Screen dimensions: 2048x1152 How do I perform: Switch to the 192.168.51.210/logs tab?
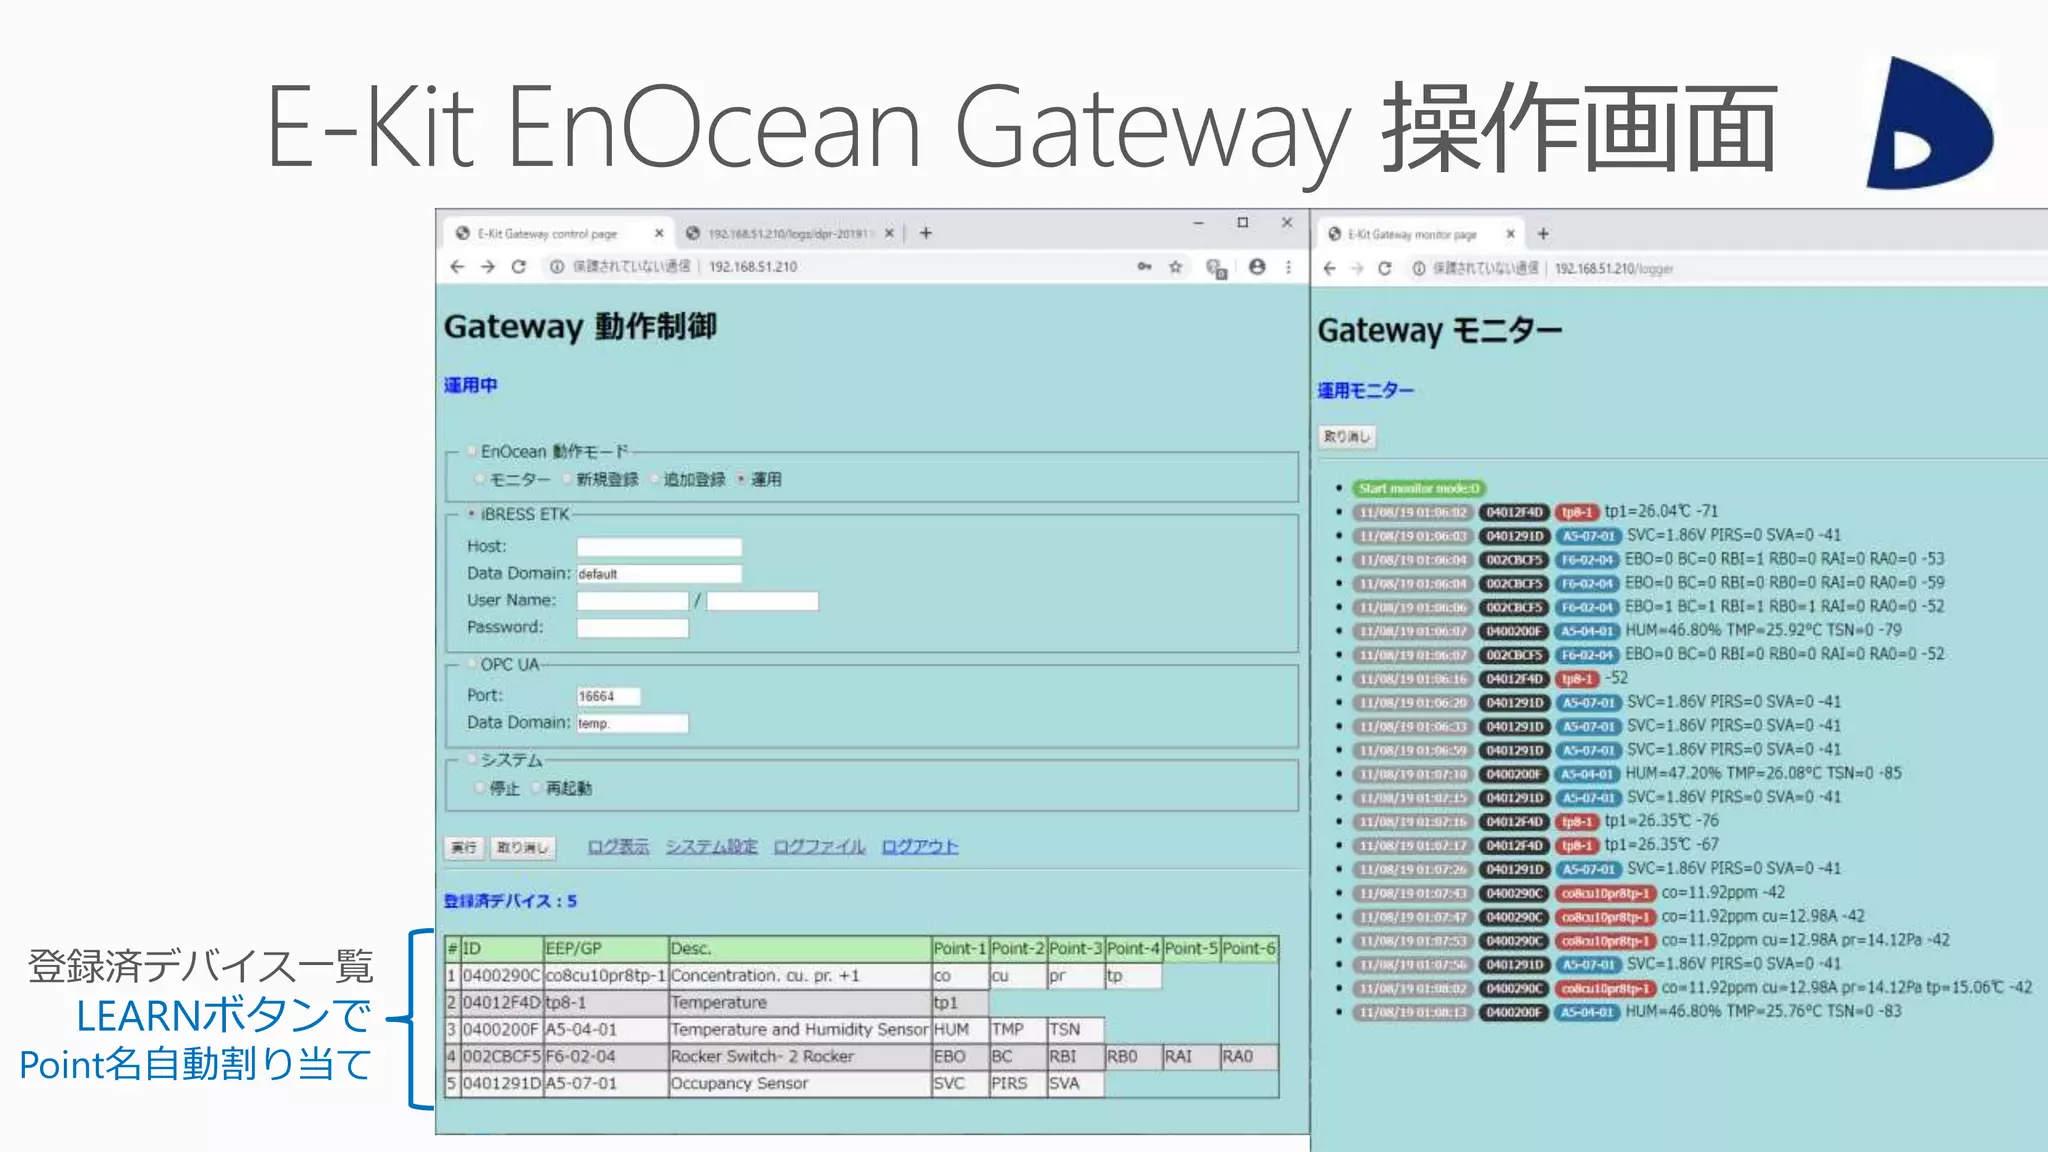click(x=789, y=233)
